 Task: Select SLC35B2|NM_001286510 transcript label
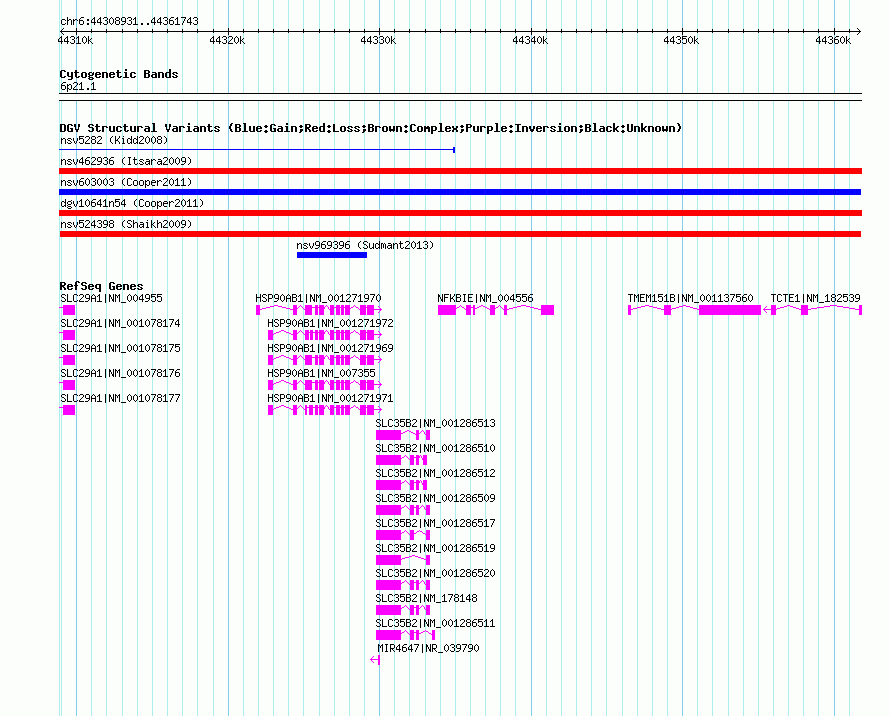click(435, 448)
